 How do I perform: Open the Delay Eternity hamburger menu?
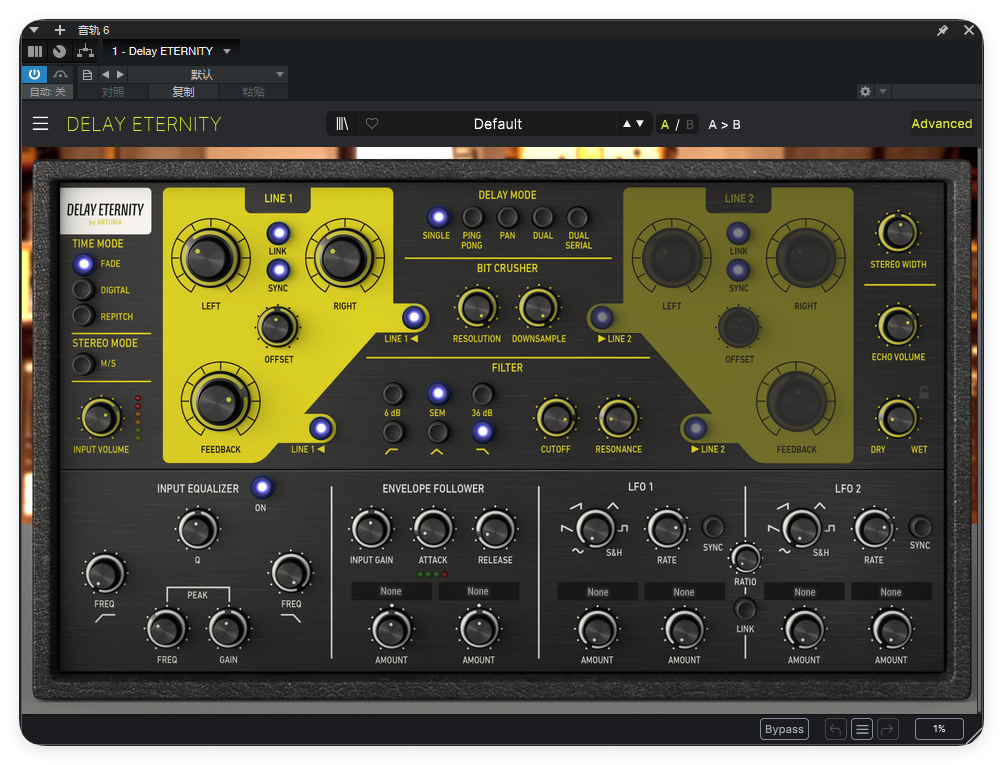(x=40, y=123)
